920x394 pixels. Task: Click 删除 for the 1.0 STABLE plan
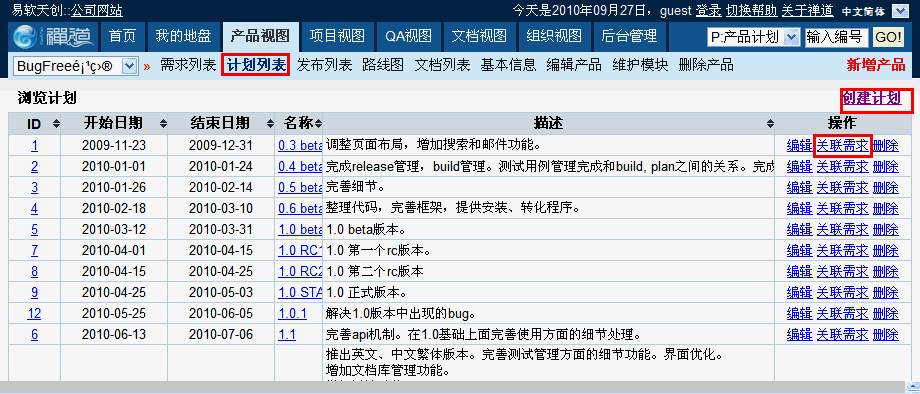coord(885,292)
